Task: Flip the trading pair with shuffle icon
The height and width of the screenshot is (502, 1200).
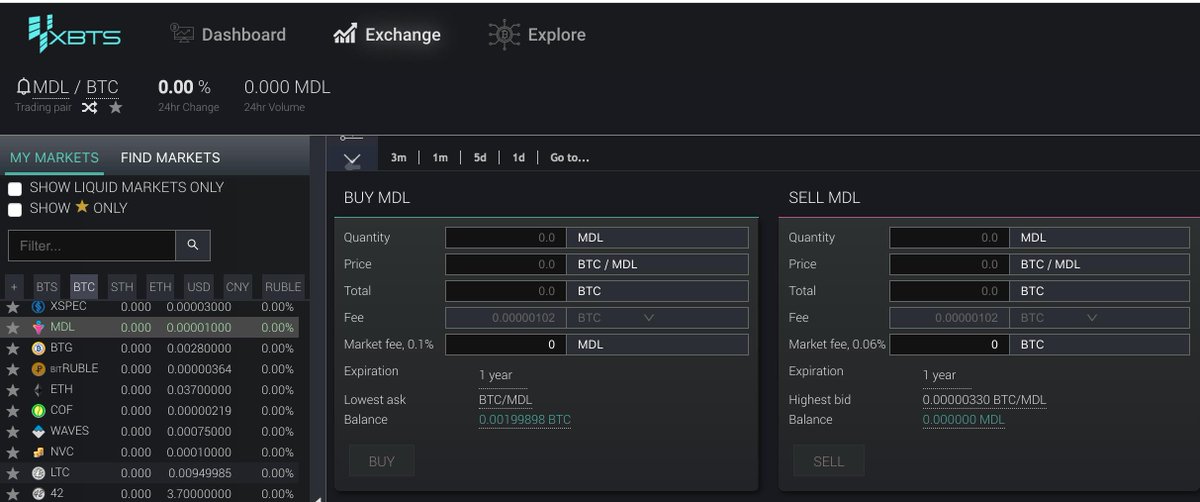Action: tap(89, 107)
